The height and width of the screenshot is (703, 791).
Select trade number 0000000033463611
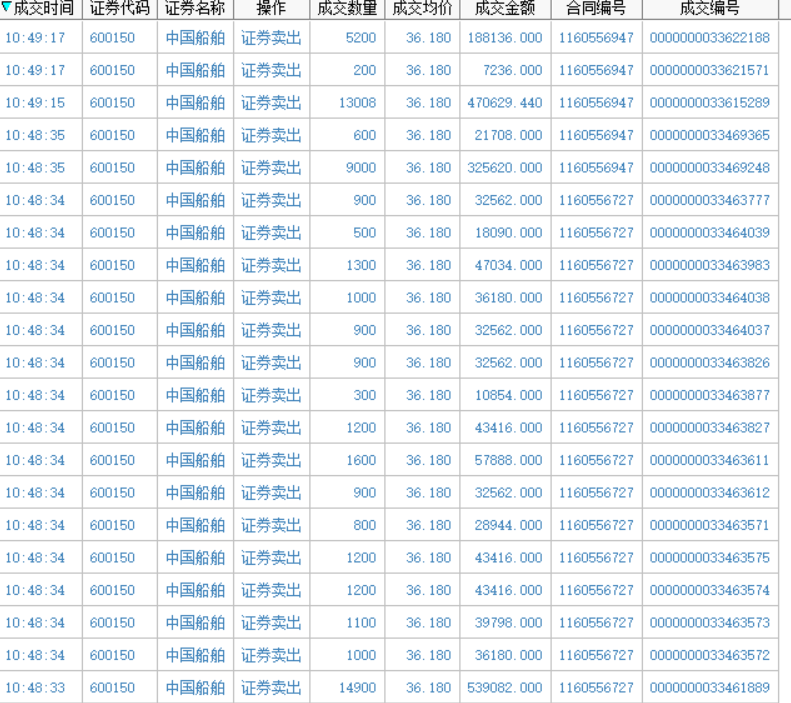(x=710, y=460)
